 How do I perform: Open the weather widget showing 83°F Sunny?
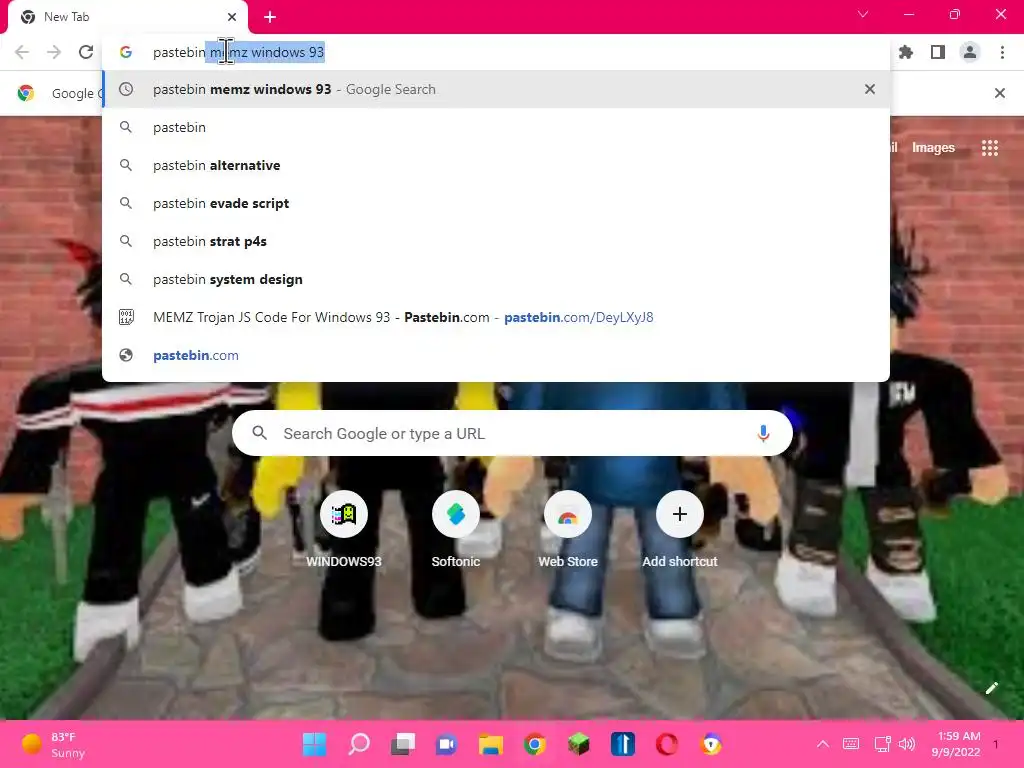(x=54, y=744)
